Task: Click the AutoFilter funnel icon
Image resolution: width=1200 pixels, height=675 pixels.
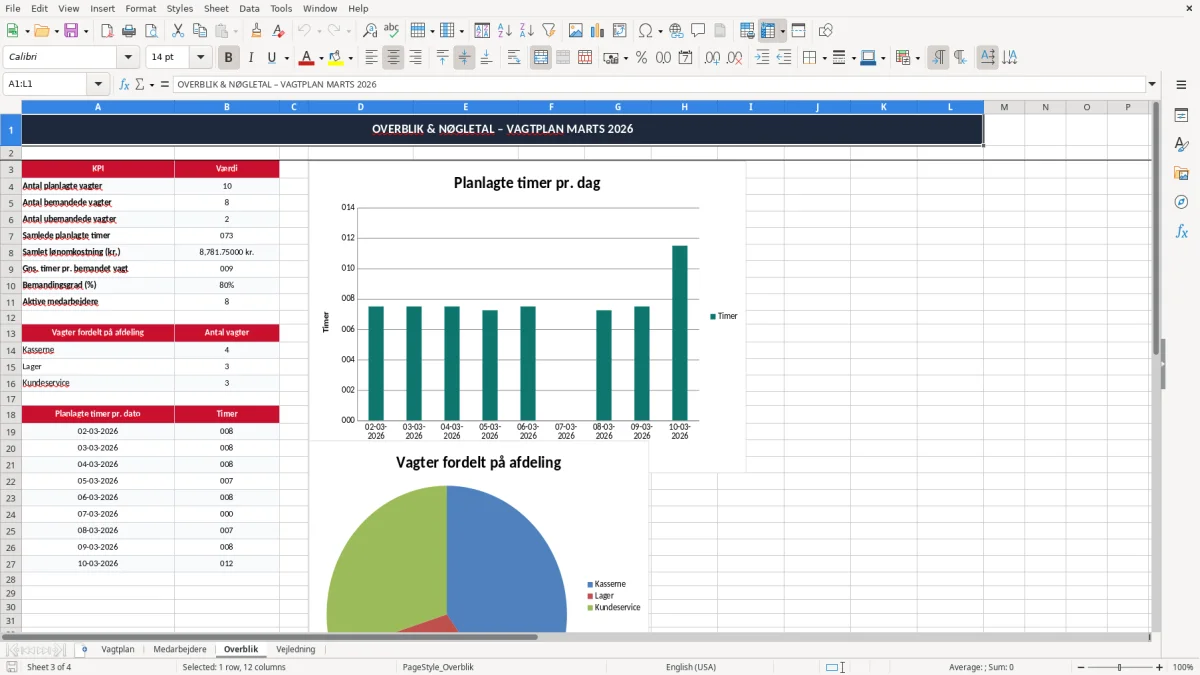Action: [x=548, y=31]
